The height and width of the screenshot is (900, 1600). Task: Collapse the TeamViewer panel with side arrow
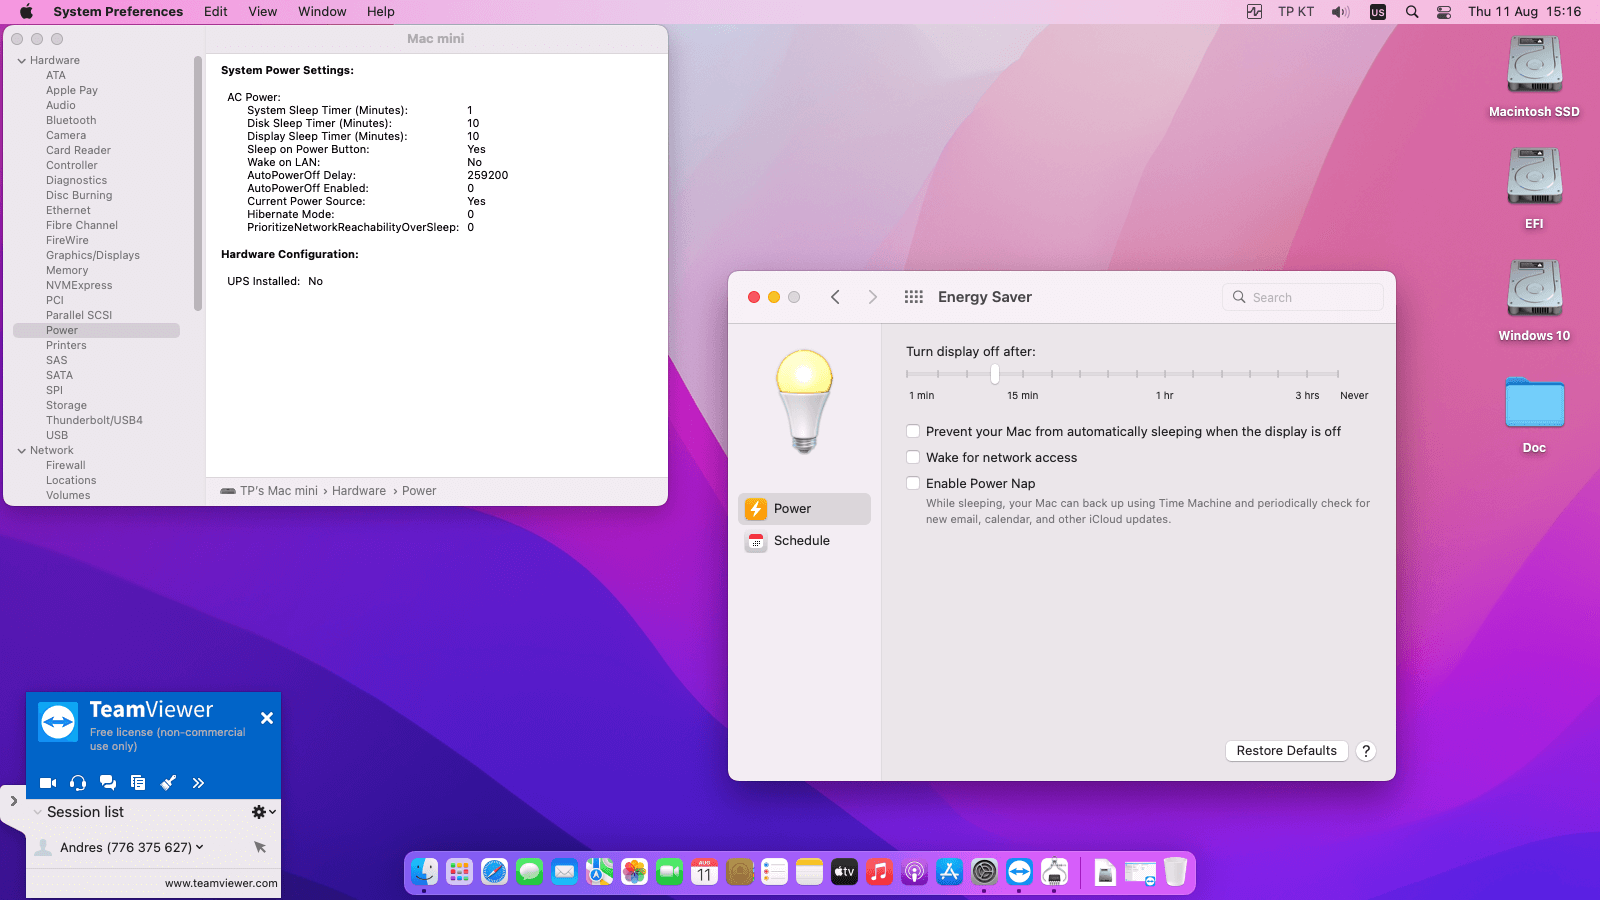pyautogui.click(x=13, y=801)
